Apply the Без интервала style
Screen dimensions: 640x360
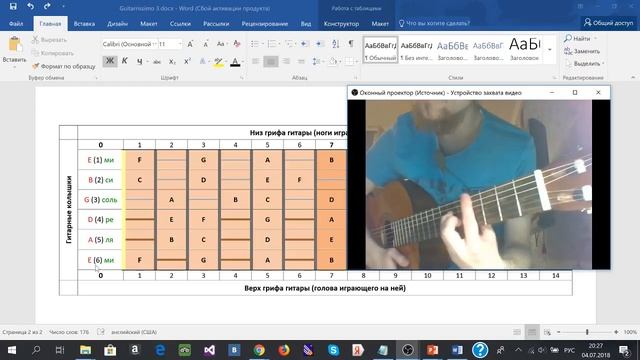(x=416, y=49)
